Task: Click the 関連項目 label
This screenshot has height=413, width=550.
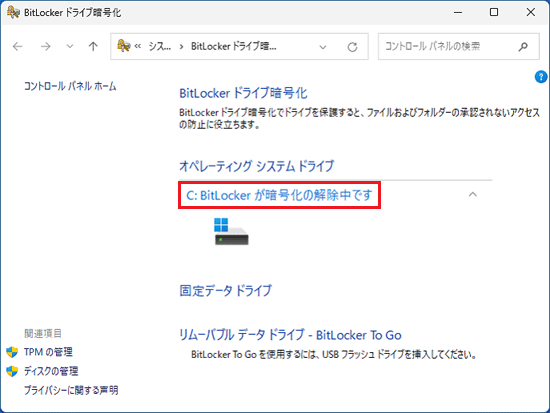Action: tap(43, 333)
